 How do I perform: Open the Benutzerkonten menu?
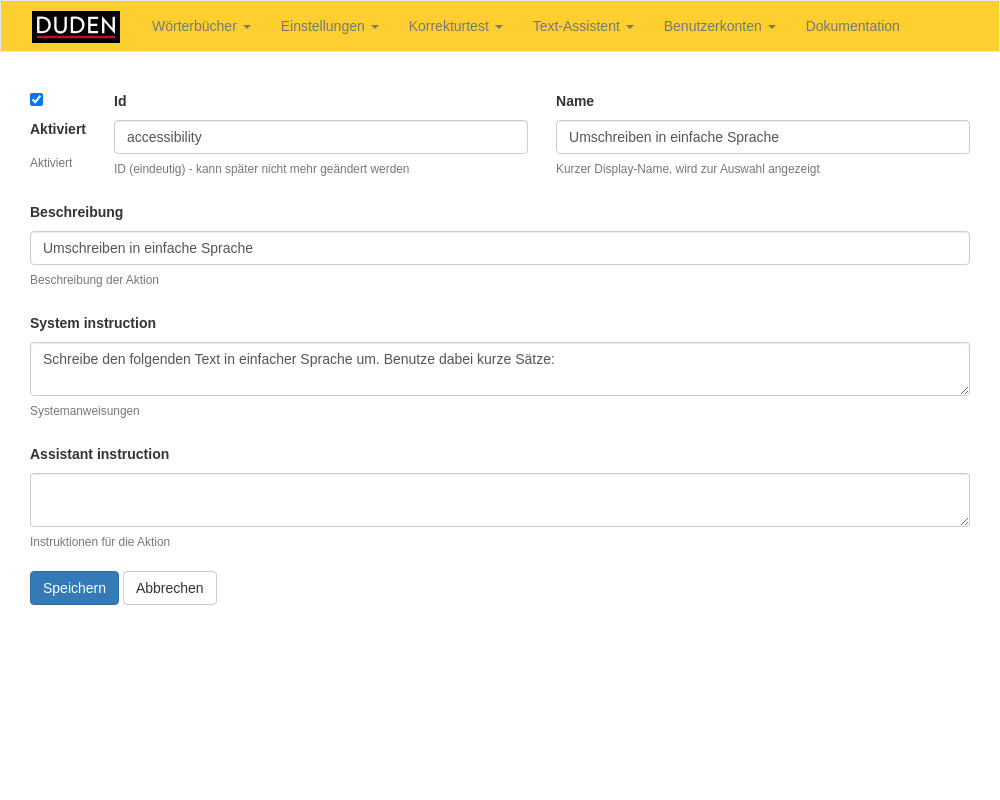click(719, 26)
